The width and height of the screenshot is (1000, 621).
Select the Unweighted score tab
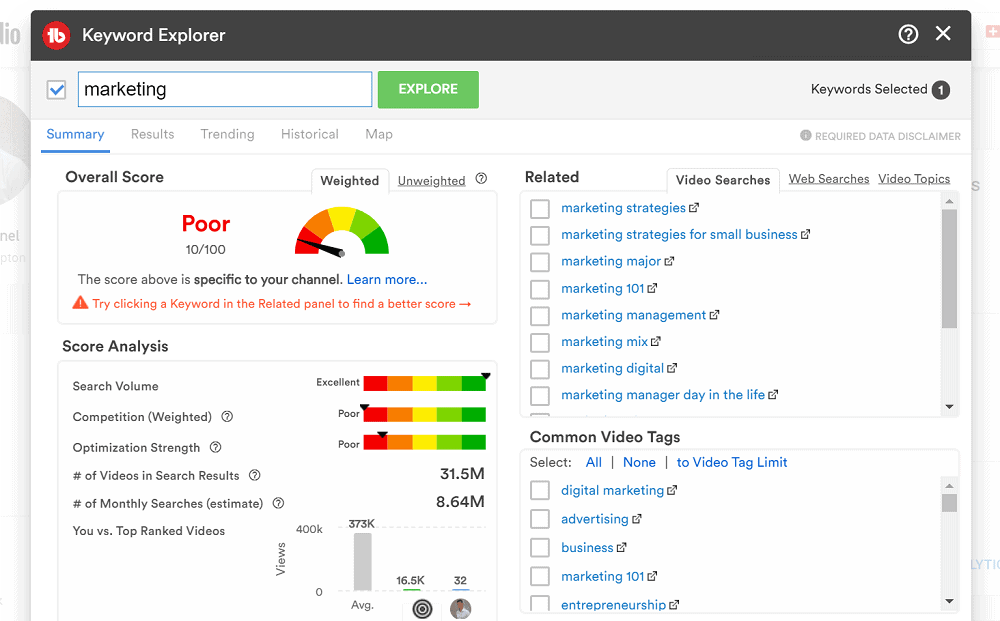click(x=431, y=180)
